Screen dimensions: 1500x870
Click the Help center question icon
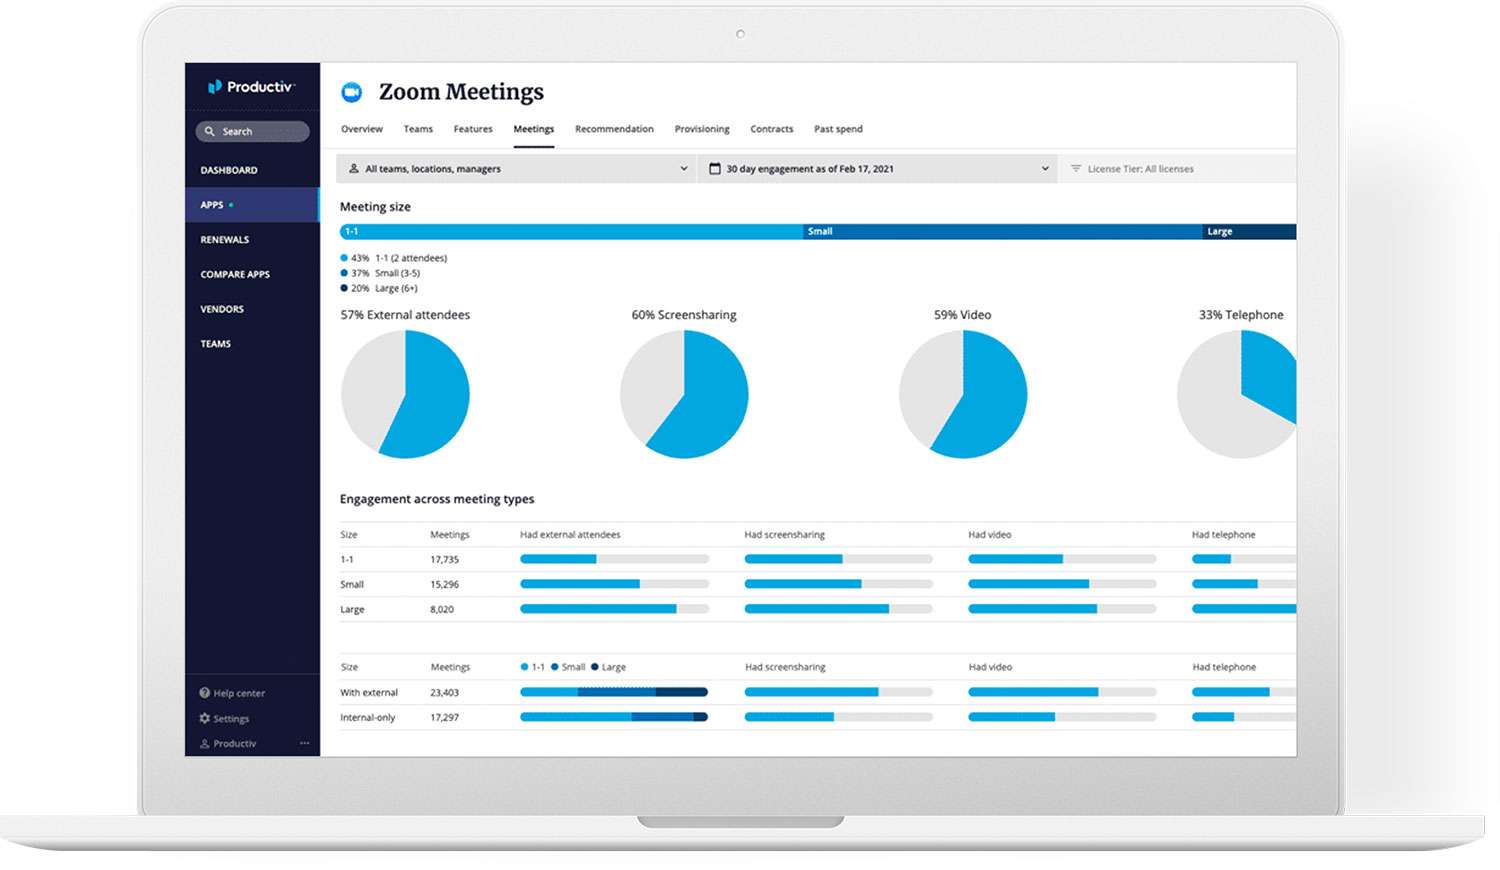click(204, 693)
